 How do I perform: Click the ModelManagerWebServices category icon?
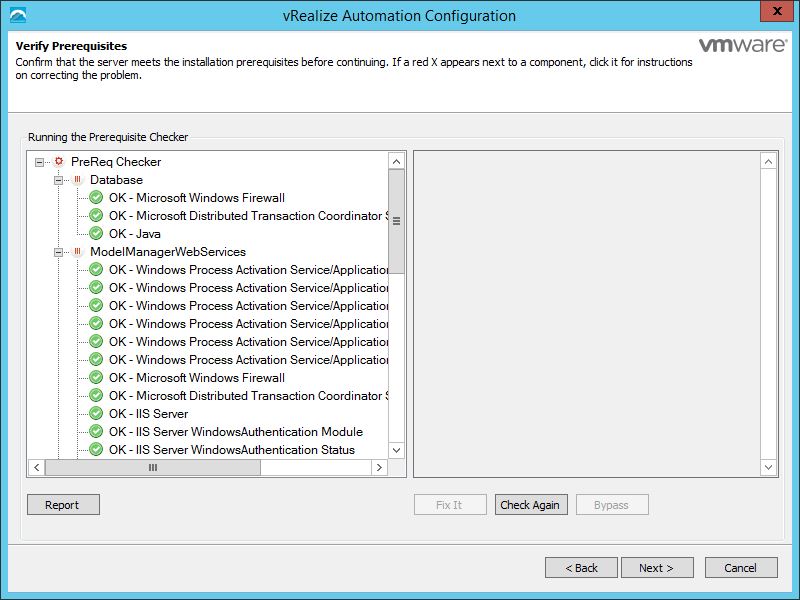pyautogui.click(x=78, y=252)
